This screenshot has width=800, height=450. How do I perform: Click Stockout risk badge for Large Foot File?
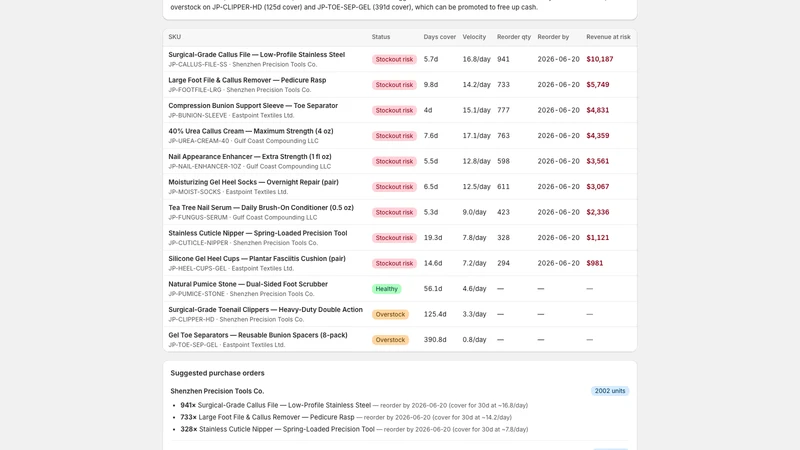[x=394, y=85]
